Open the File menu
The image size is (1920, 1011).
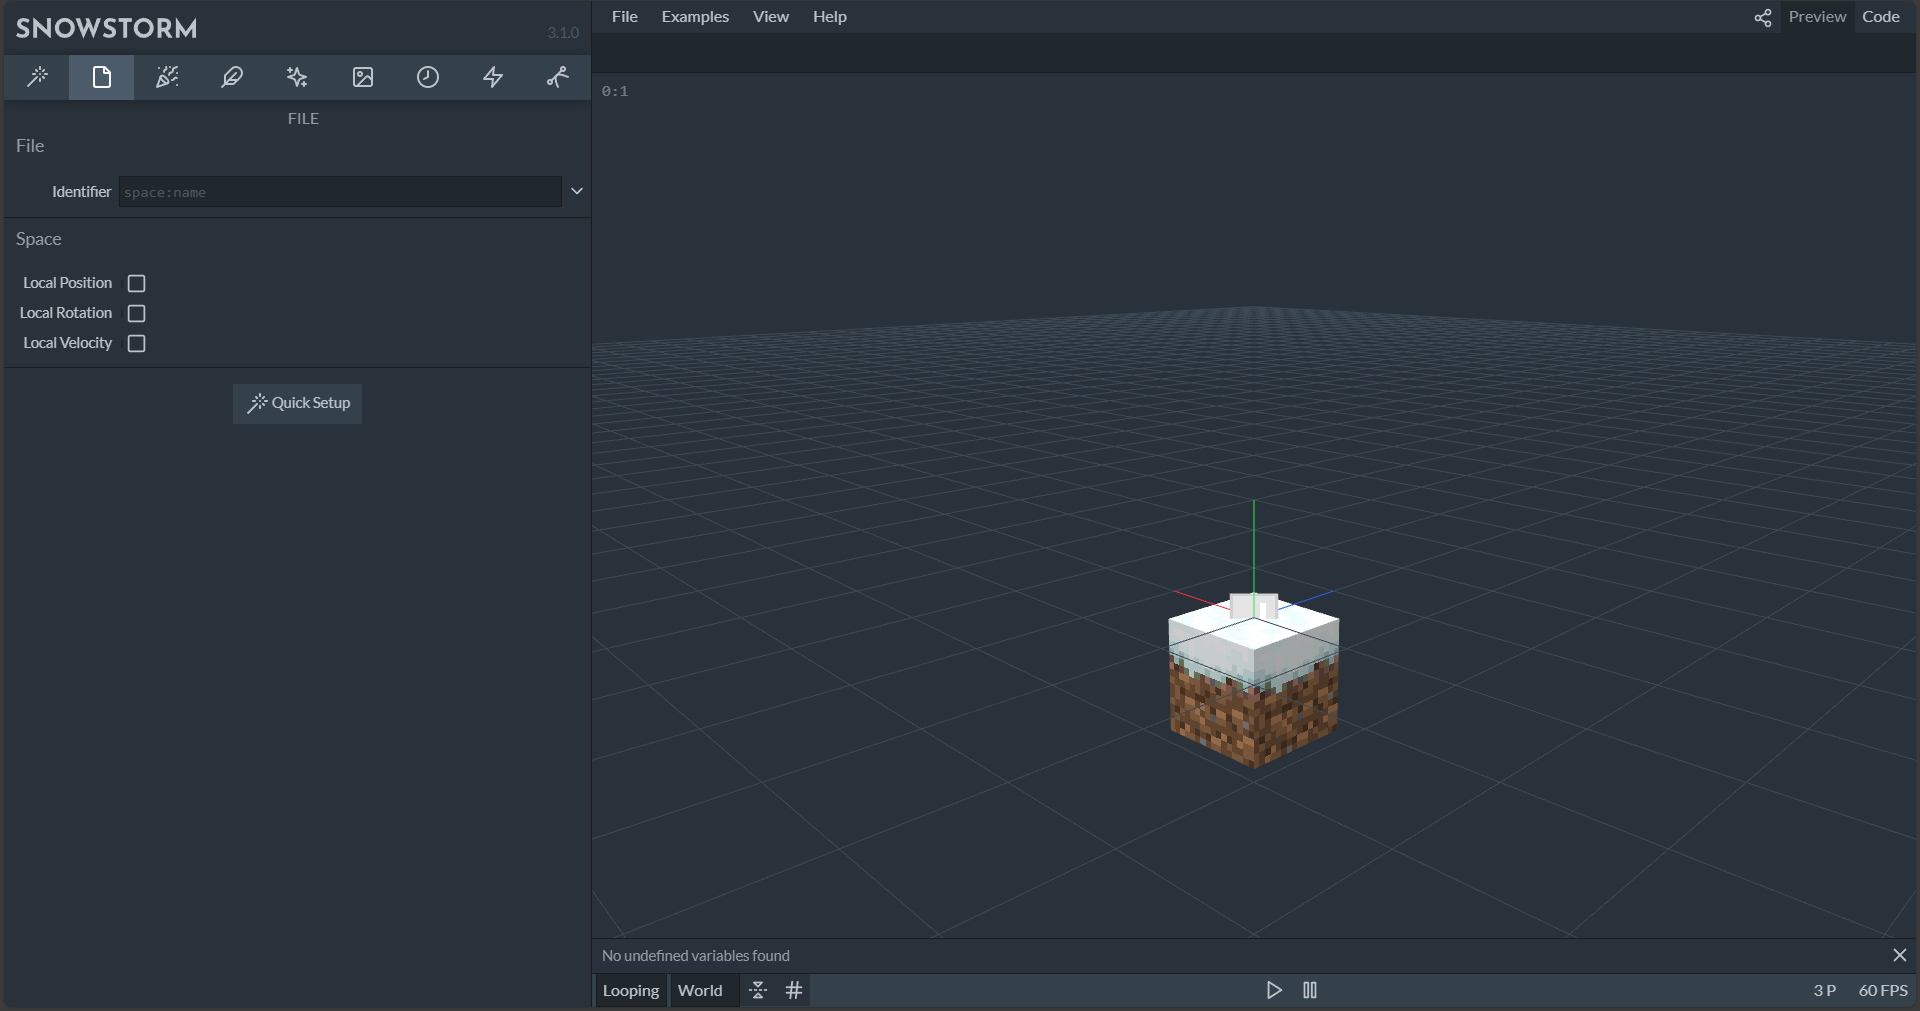(x=625, y=17)
